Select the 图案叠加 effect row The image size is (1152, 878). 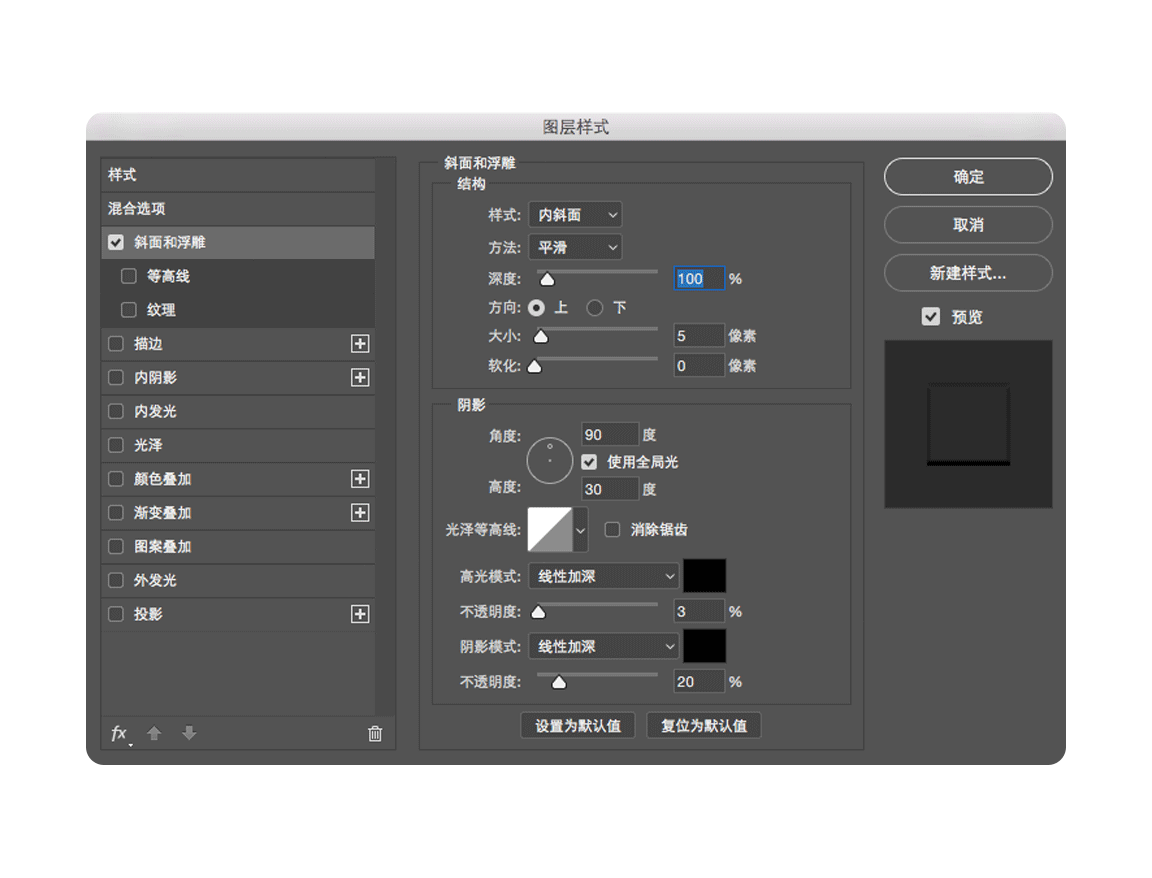point(238,547)
